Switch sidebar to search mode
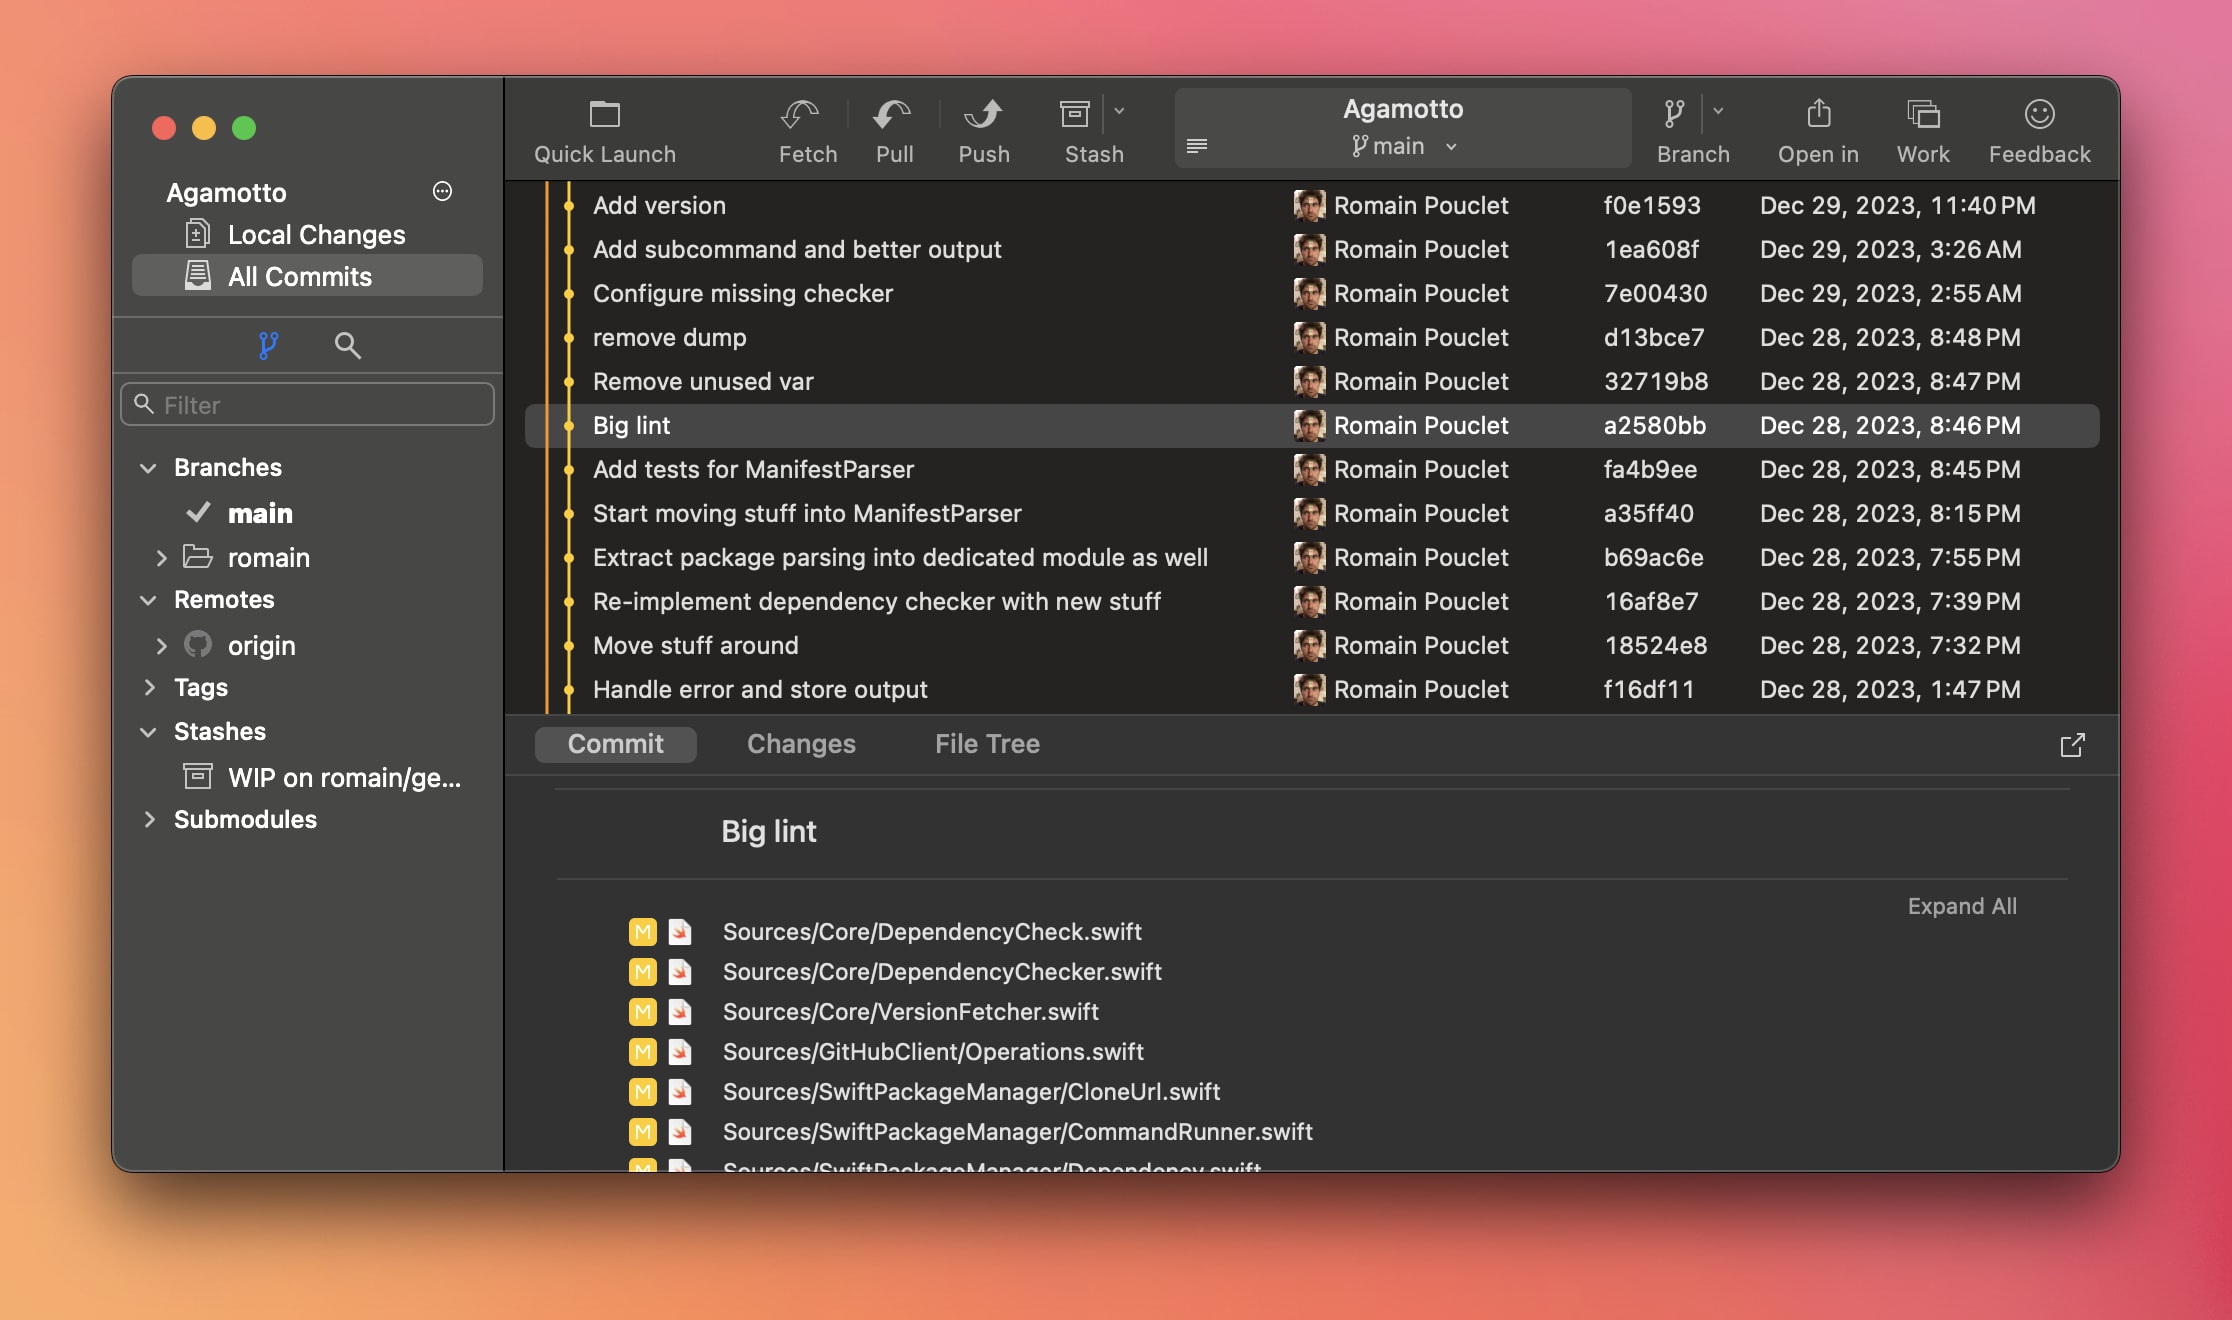The width and height of the screenshot is (2232, 1320). point(347,346)
